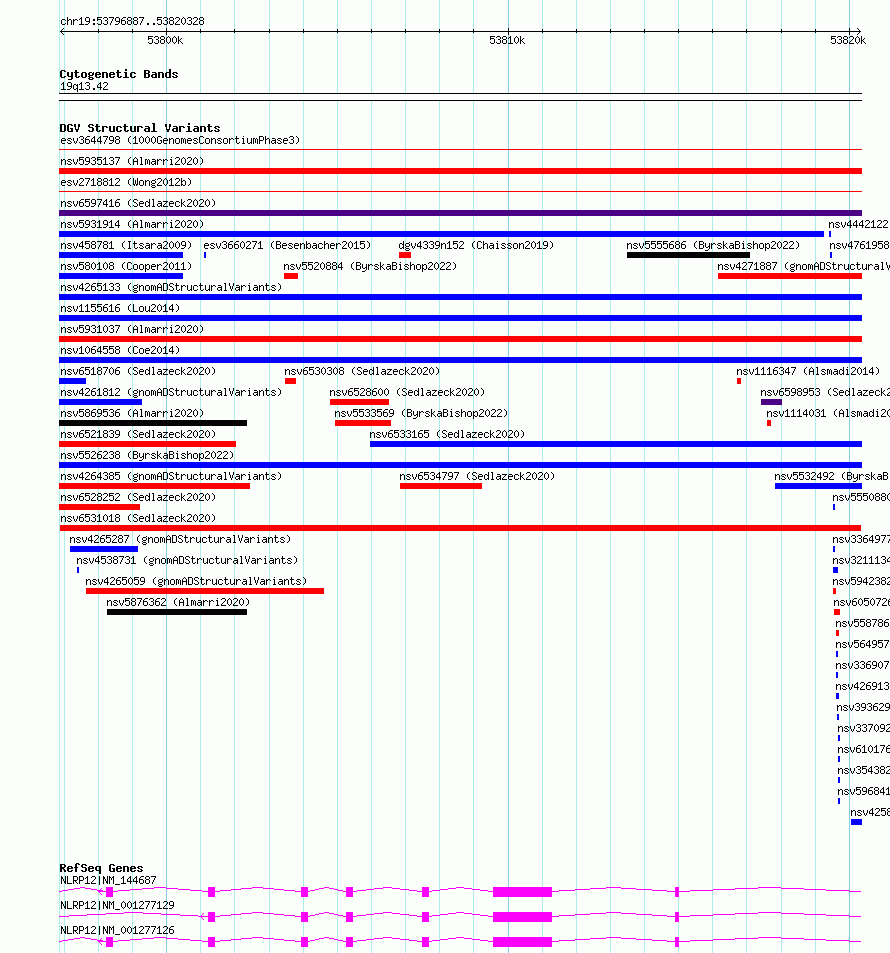890x953 pixels.
Task: Click variant label esv3660271 (Besenbacher2015)
Action: [287, 246]
